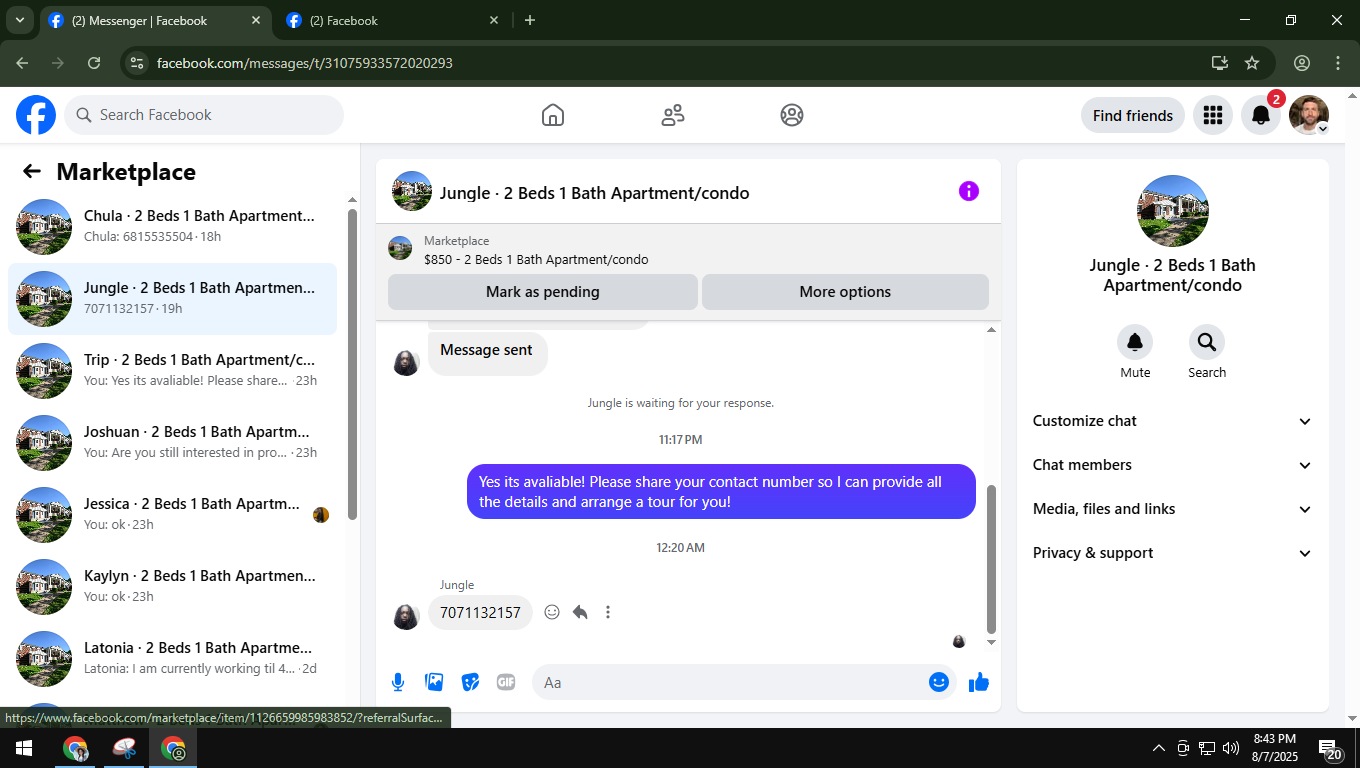Click the chat messages scrollbar thumb
This screenshot has width=1360, height=768.
point(991,560)
